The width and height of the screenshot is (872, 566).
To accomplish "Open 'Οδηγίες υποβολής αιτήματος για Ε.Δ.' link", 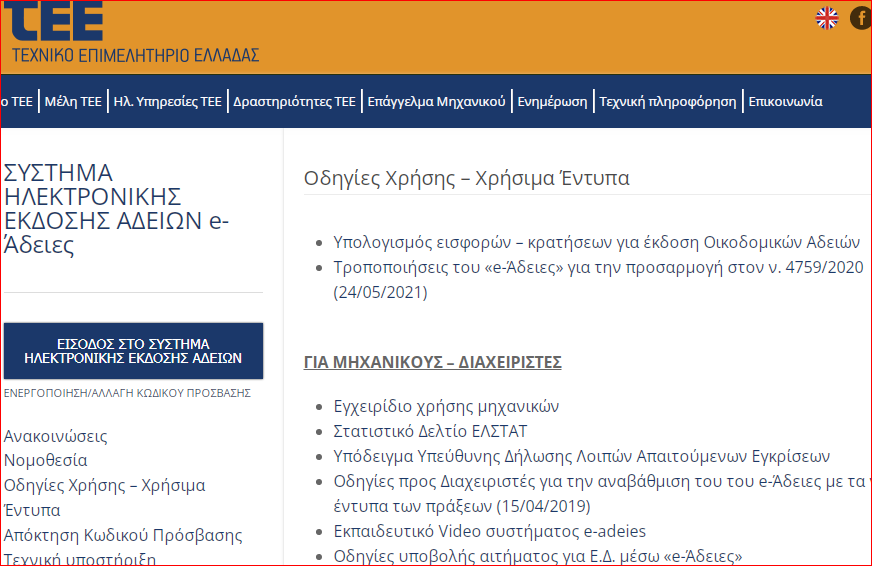I will [538, 557].
